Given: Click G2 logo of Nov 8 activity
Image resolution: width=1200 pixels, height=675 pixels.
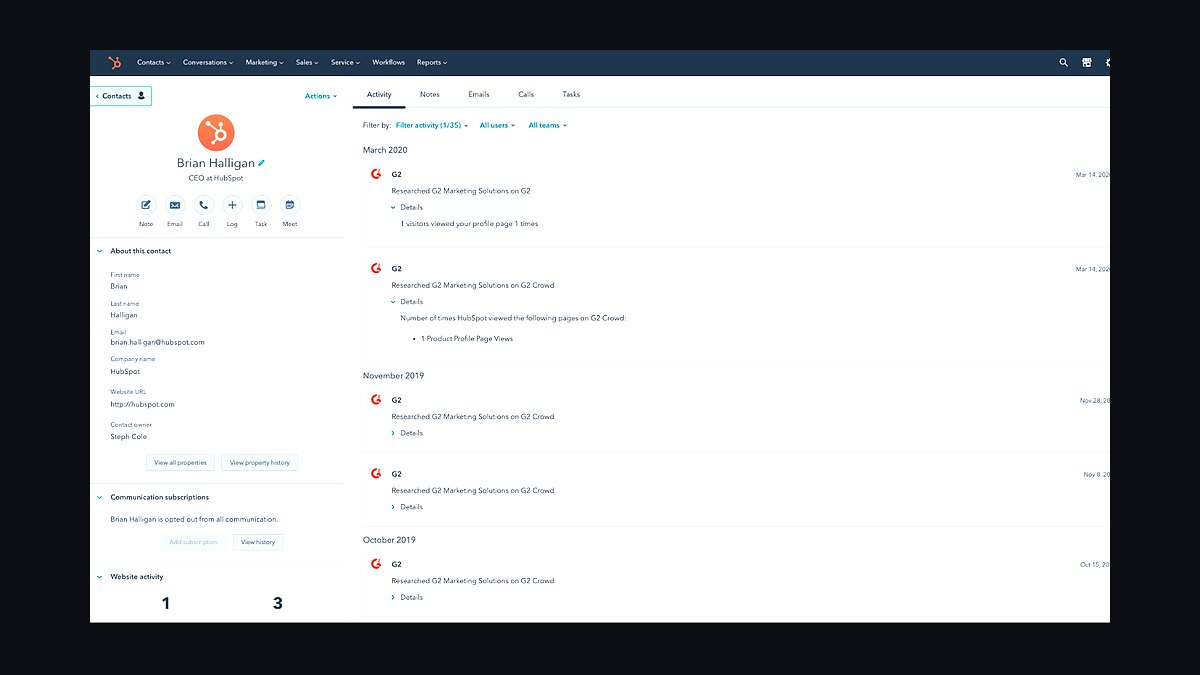Looking at the screenshot, I should [x=376, y=474].
